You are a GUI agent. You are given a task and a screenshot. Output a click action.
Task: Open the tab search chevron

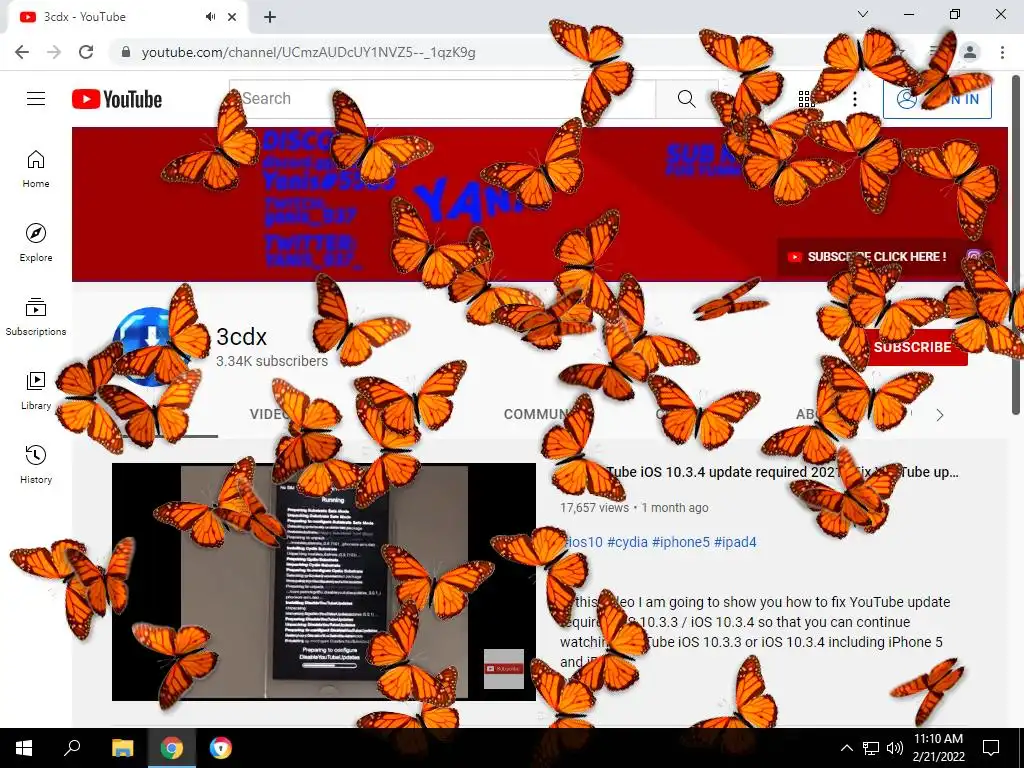click(863, 14)
